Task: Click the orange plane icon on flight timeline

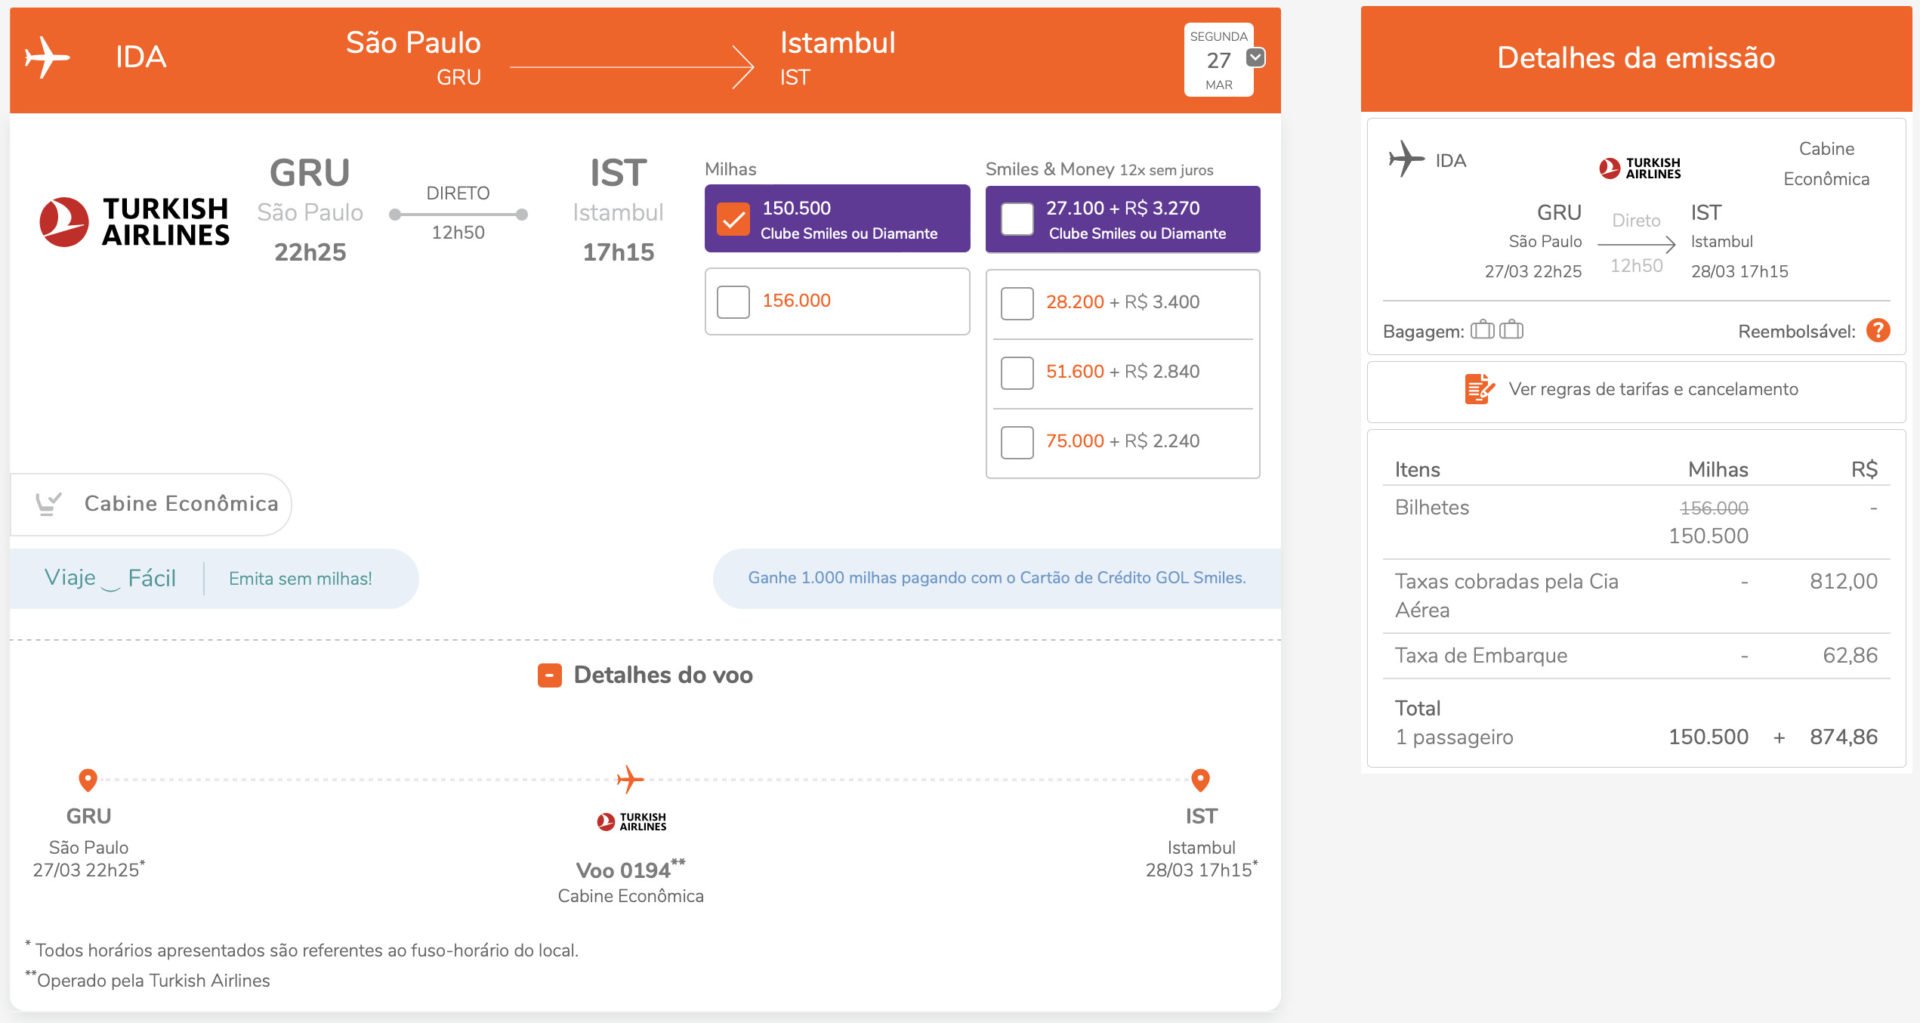Action: [x=630, y=779]
